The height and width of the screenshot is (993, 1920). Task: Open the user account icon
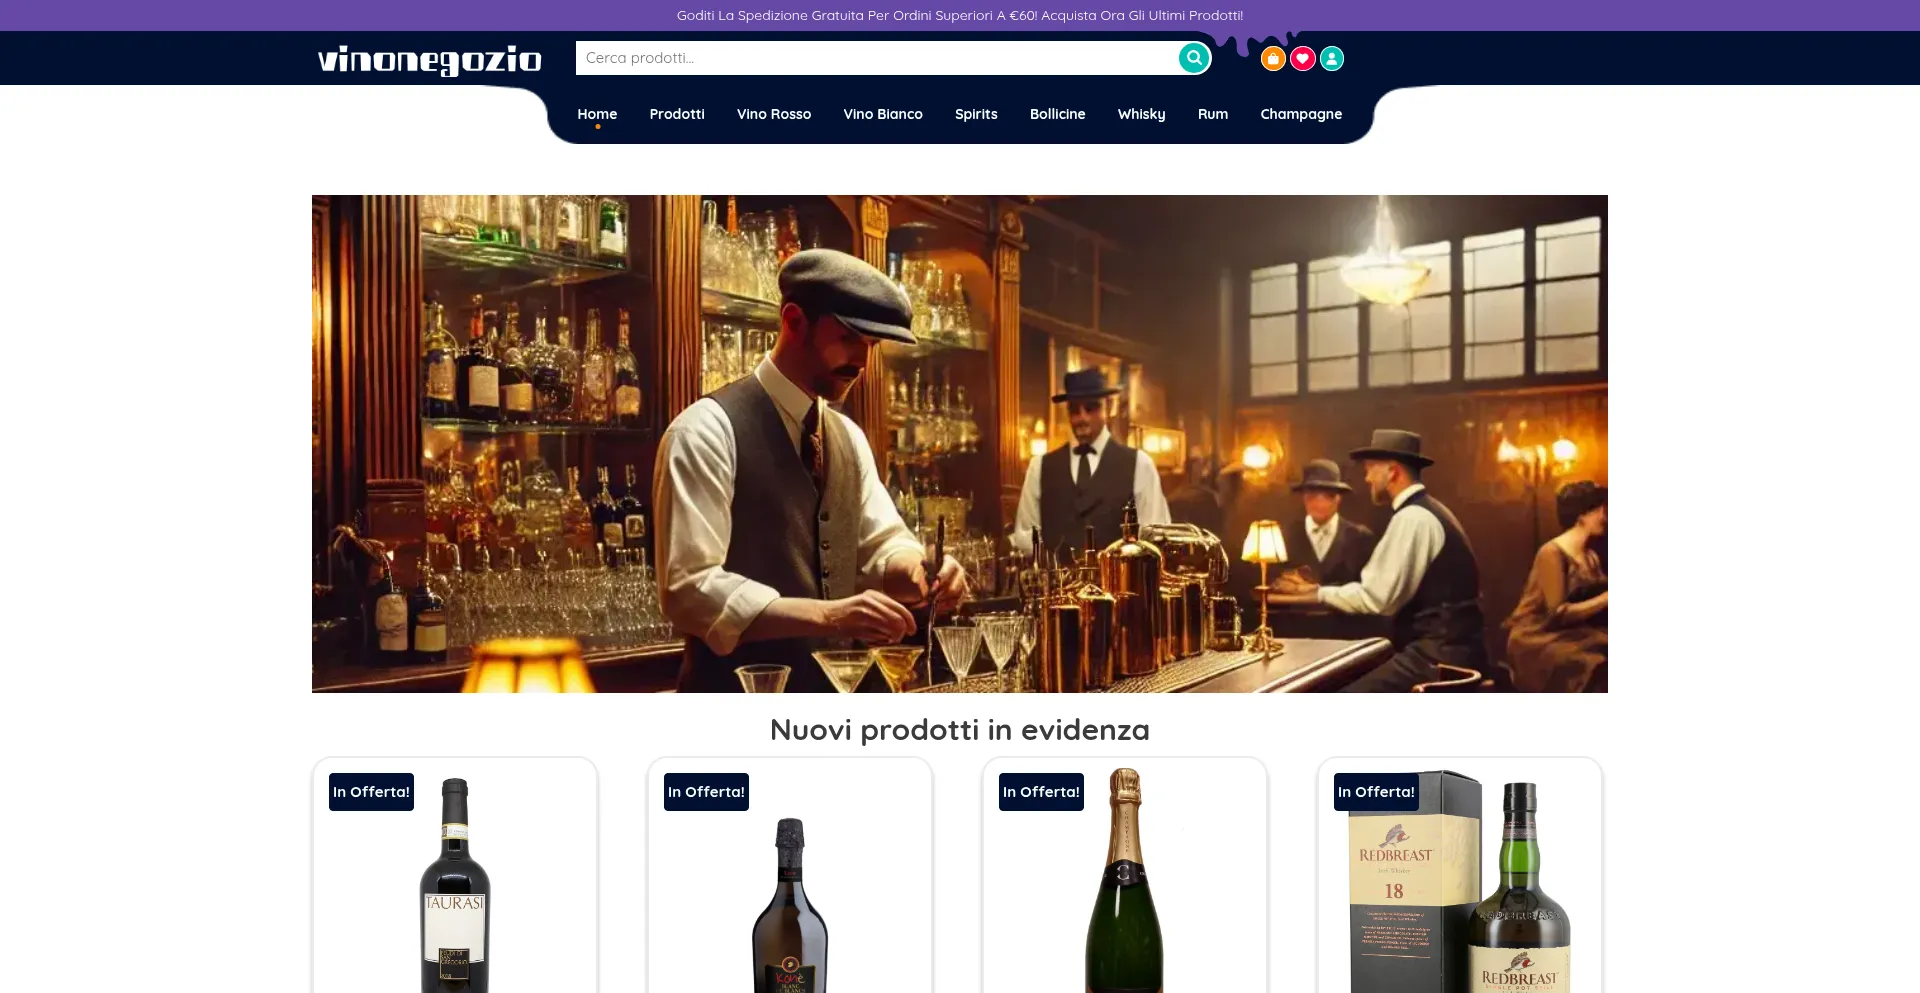1332,58
